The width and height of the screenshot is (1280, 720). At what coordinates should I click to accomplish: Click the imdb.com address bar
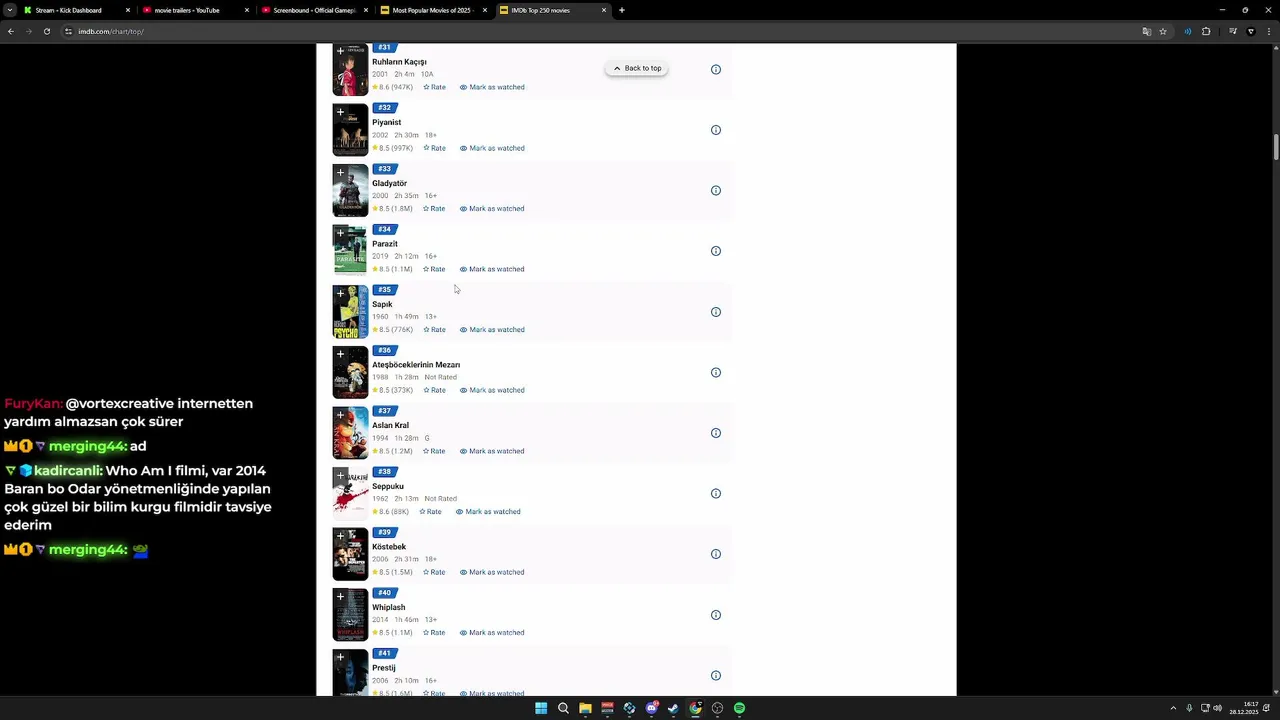[600, 31]
